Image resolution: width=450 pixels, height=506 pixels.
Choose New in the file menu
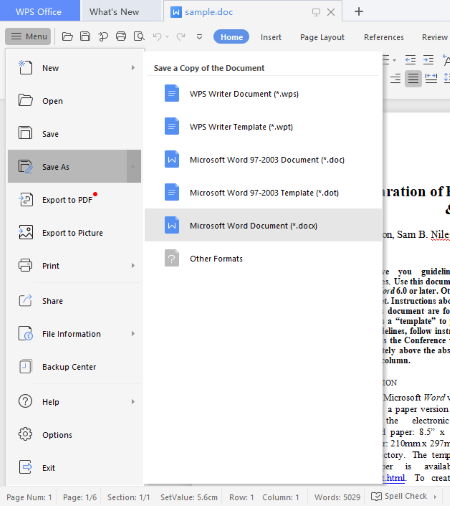click(x=74, y=68)
